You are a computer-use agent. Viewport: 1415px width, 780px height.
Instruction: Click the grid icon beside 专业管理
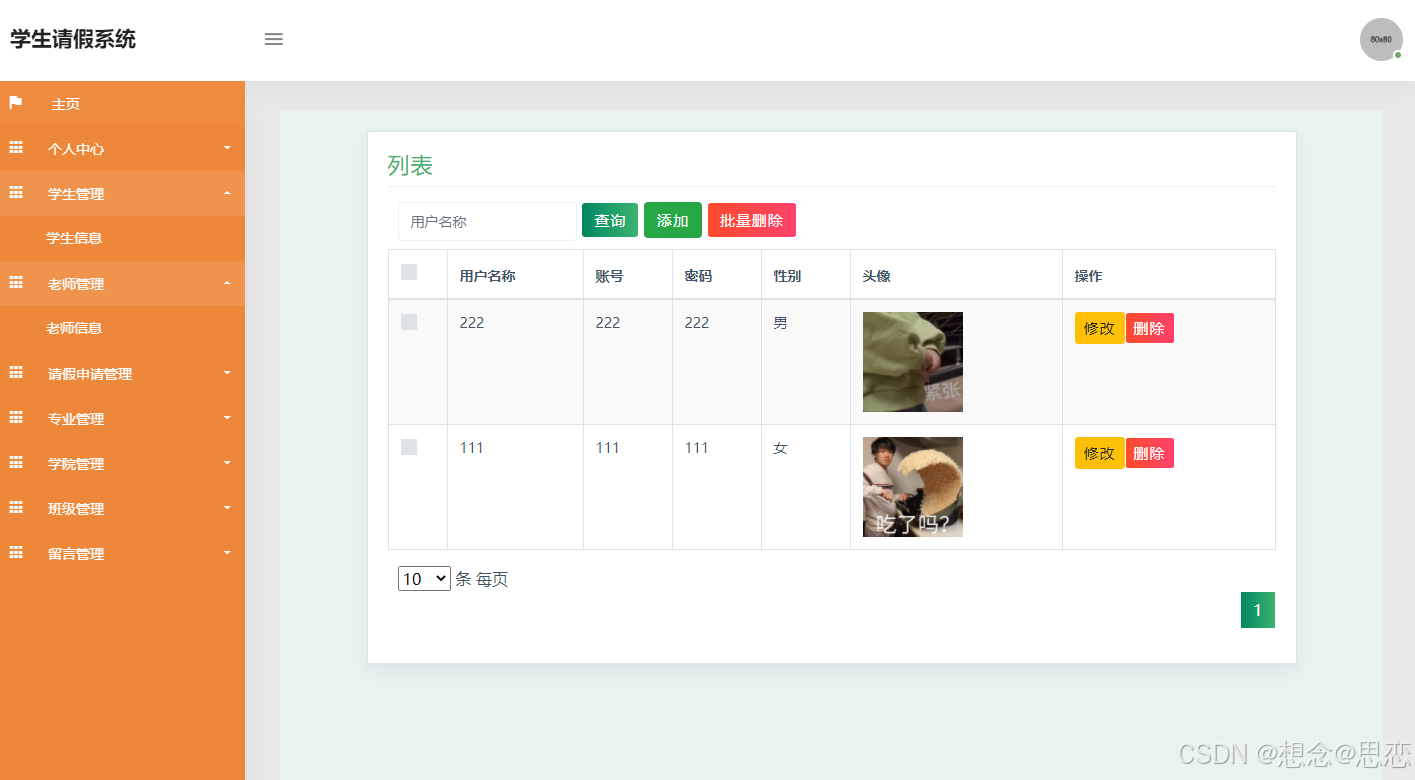16,418
